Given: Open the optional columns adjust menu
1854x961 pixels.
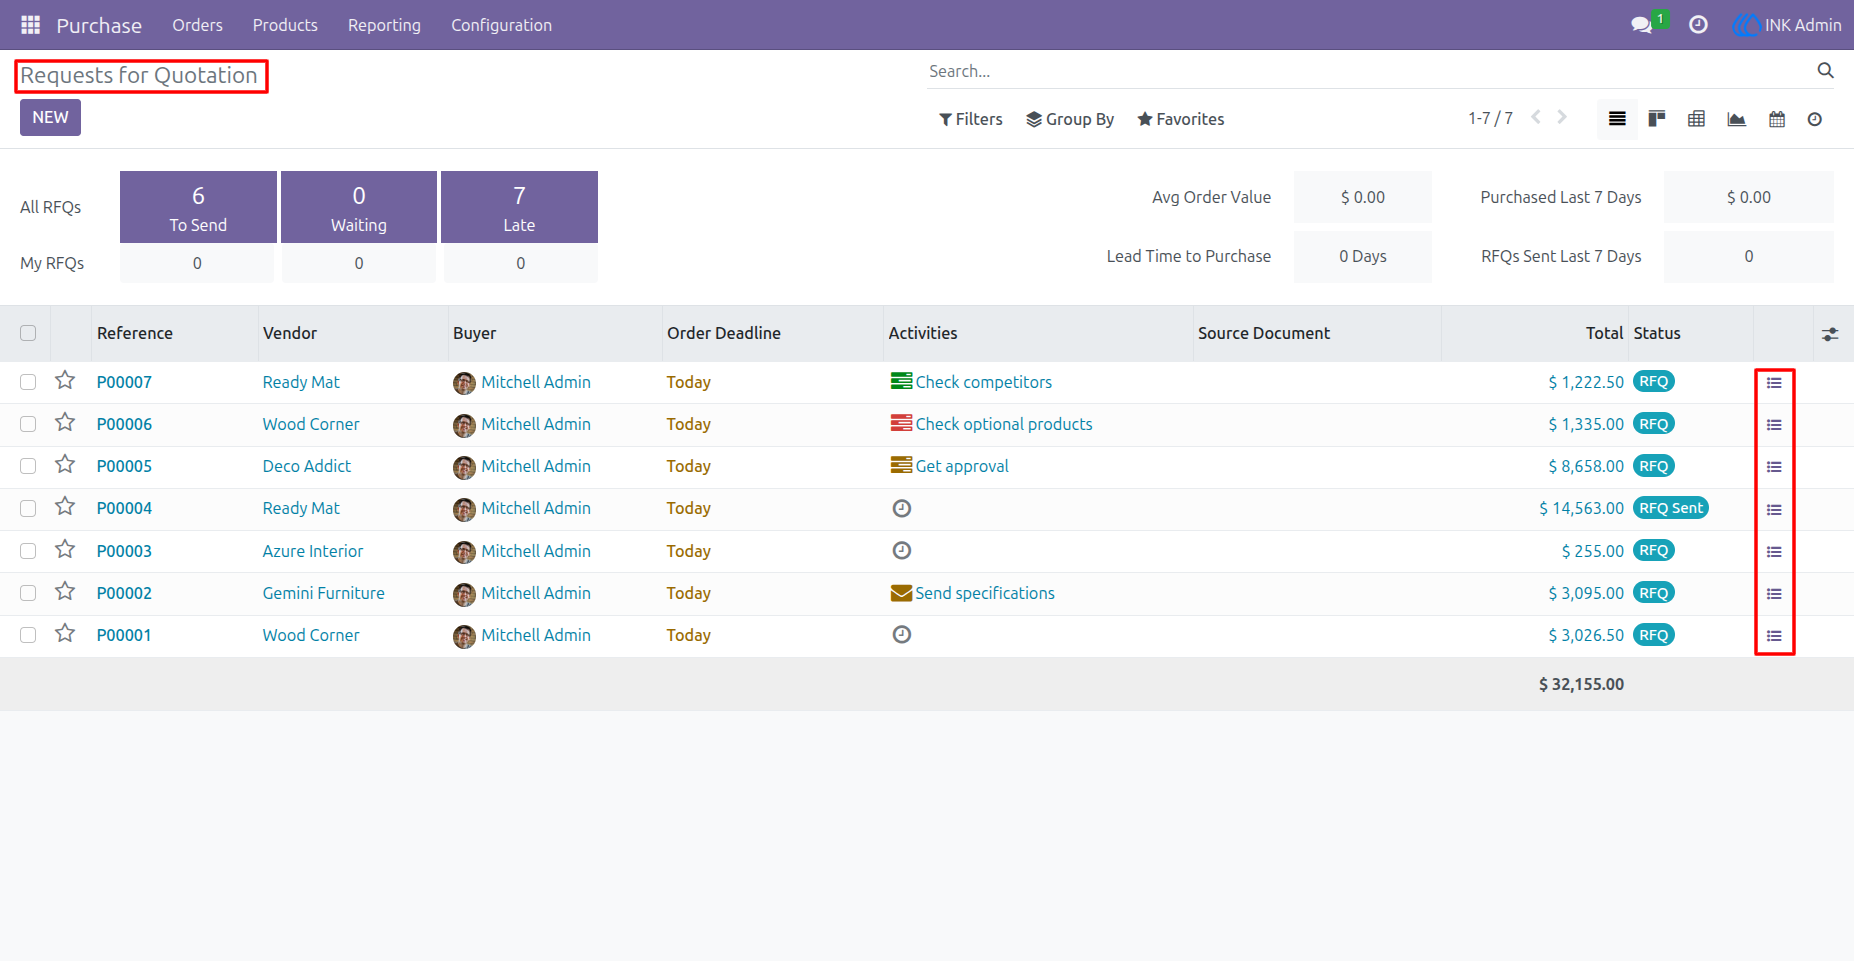Looking at the screenshot, I should 1830,334.
